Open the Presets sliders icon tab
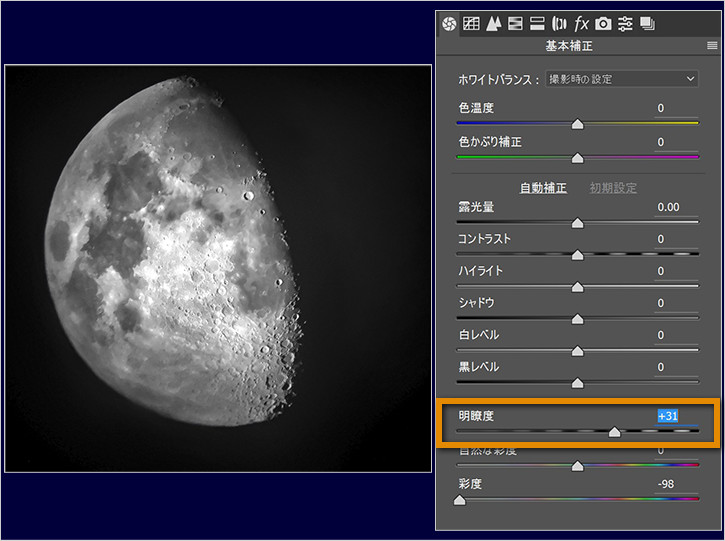Viewport: 725px width, 541px height. [625, 23]
